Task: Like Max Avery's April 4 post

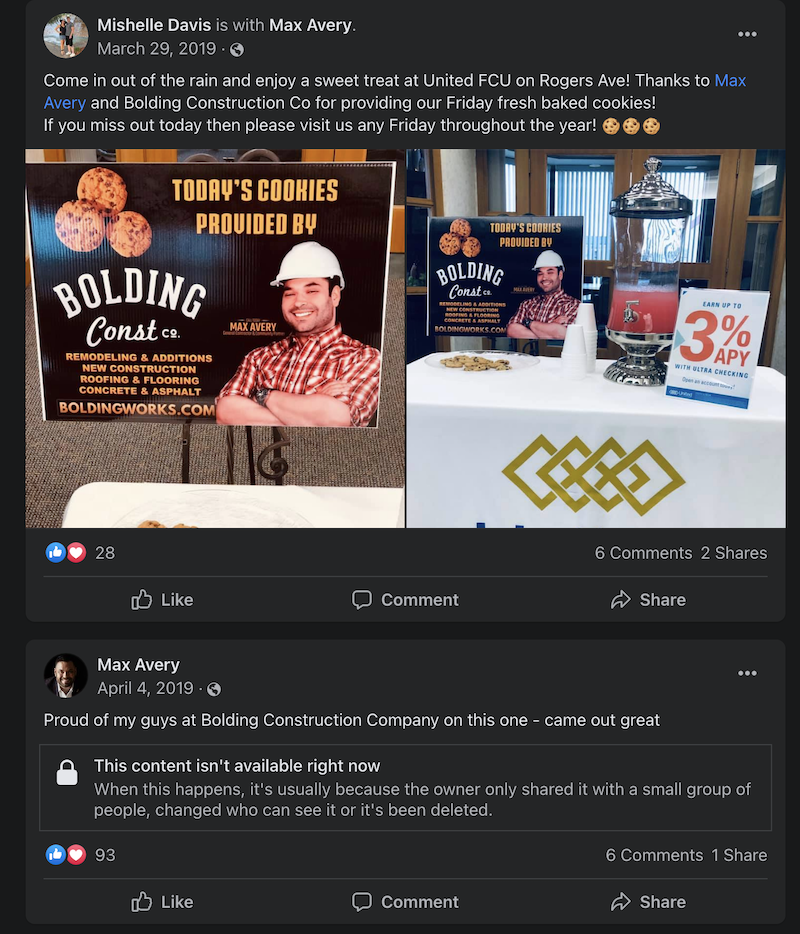Action: pos(162,901)
